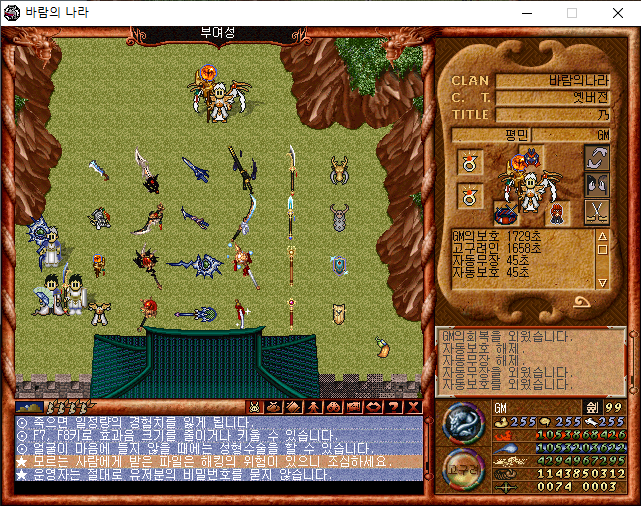641x506 pixels.
Task: Open the lips emotion icon
Action: [x=373, y=407]
